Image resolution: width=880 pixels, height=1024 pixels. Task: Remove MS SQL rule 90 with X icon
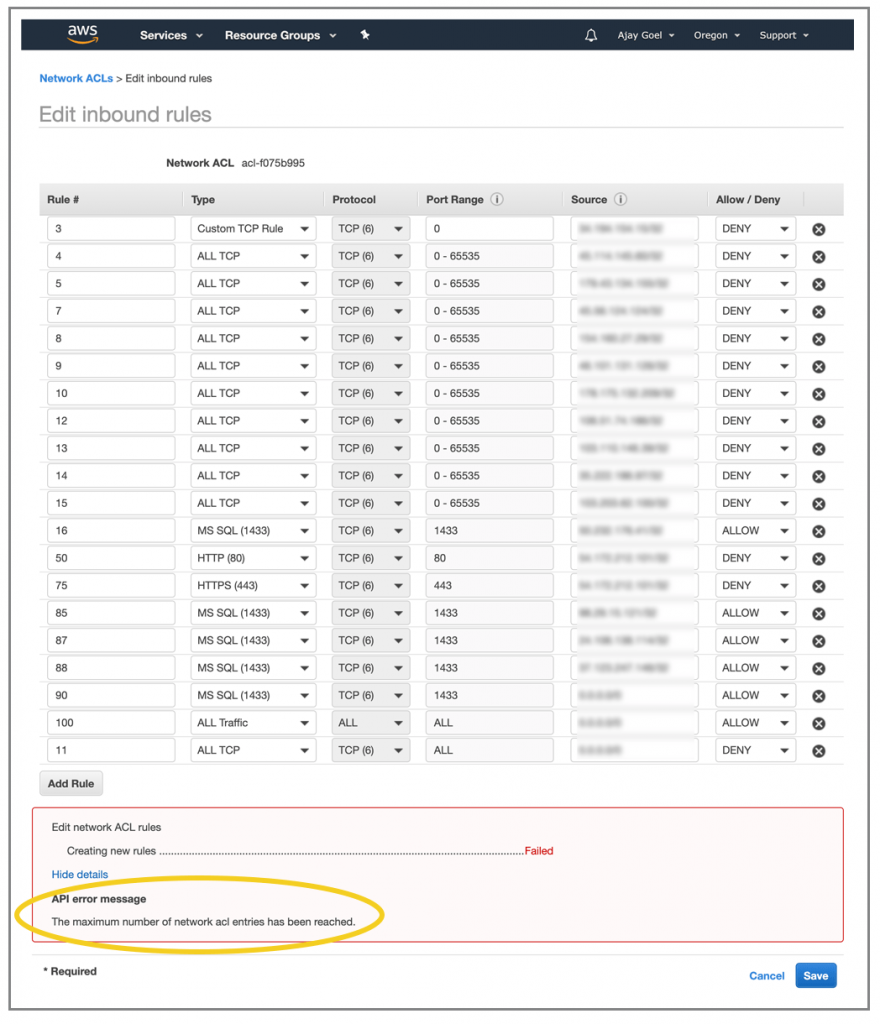tap(819, 695)
